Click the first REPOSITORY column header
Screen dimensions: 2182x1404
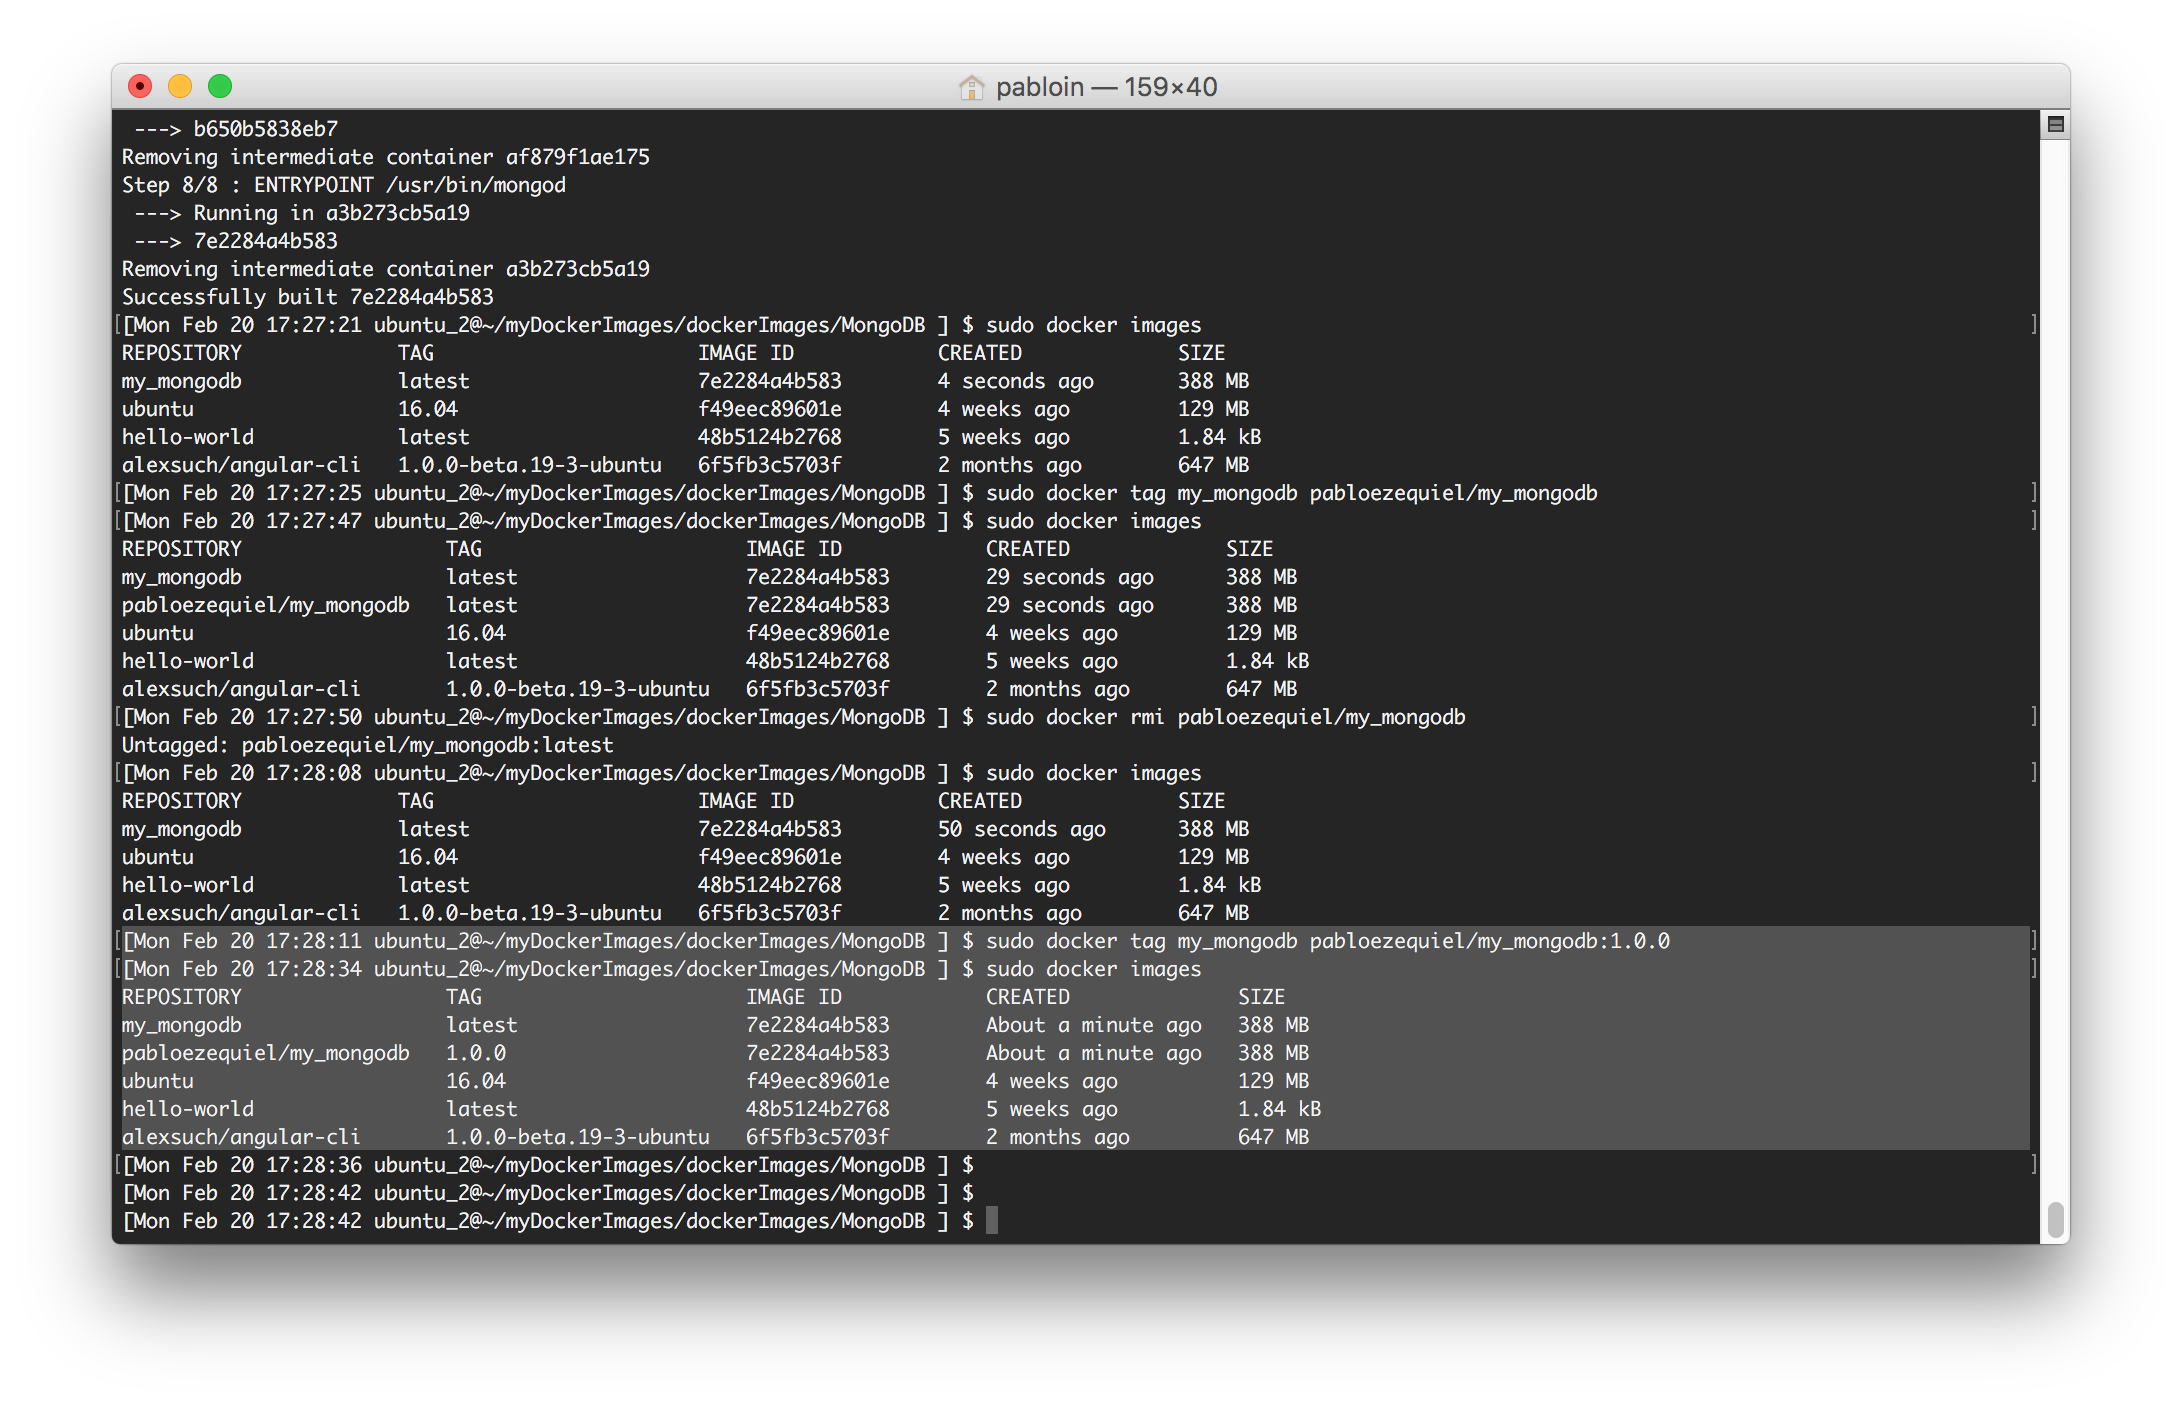[182, 353]
